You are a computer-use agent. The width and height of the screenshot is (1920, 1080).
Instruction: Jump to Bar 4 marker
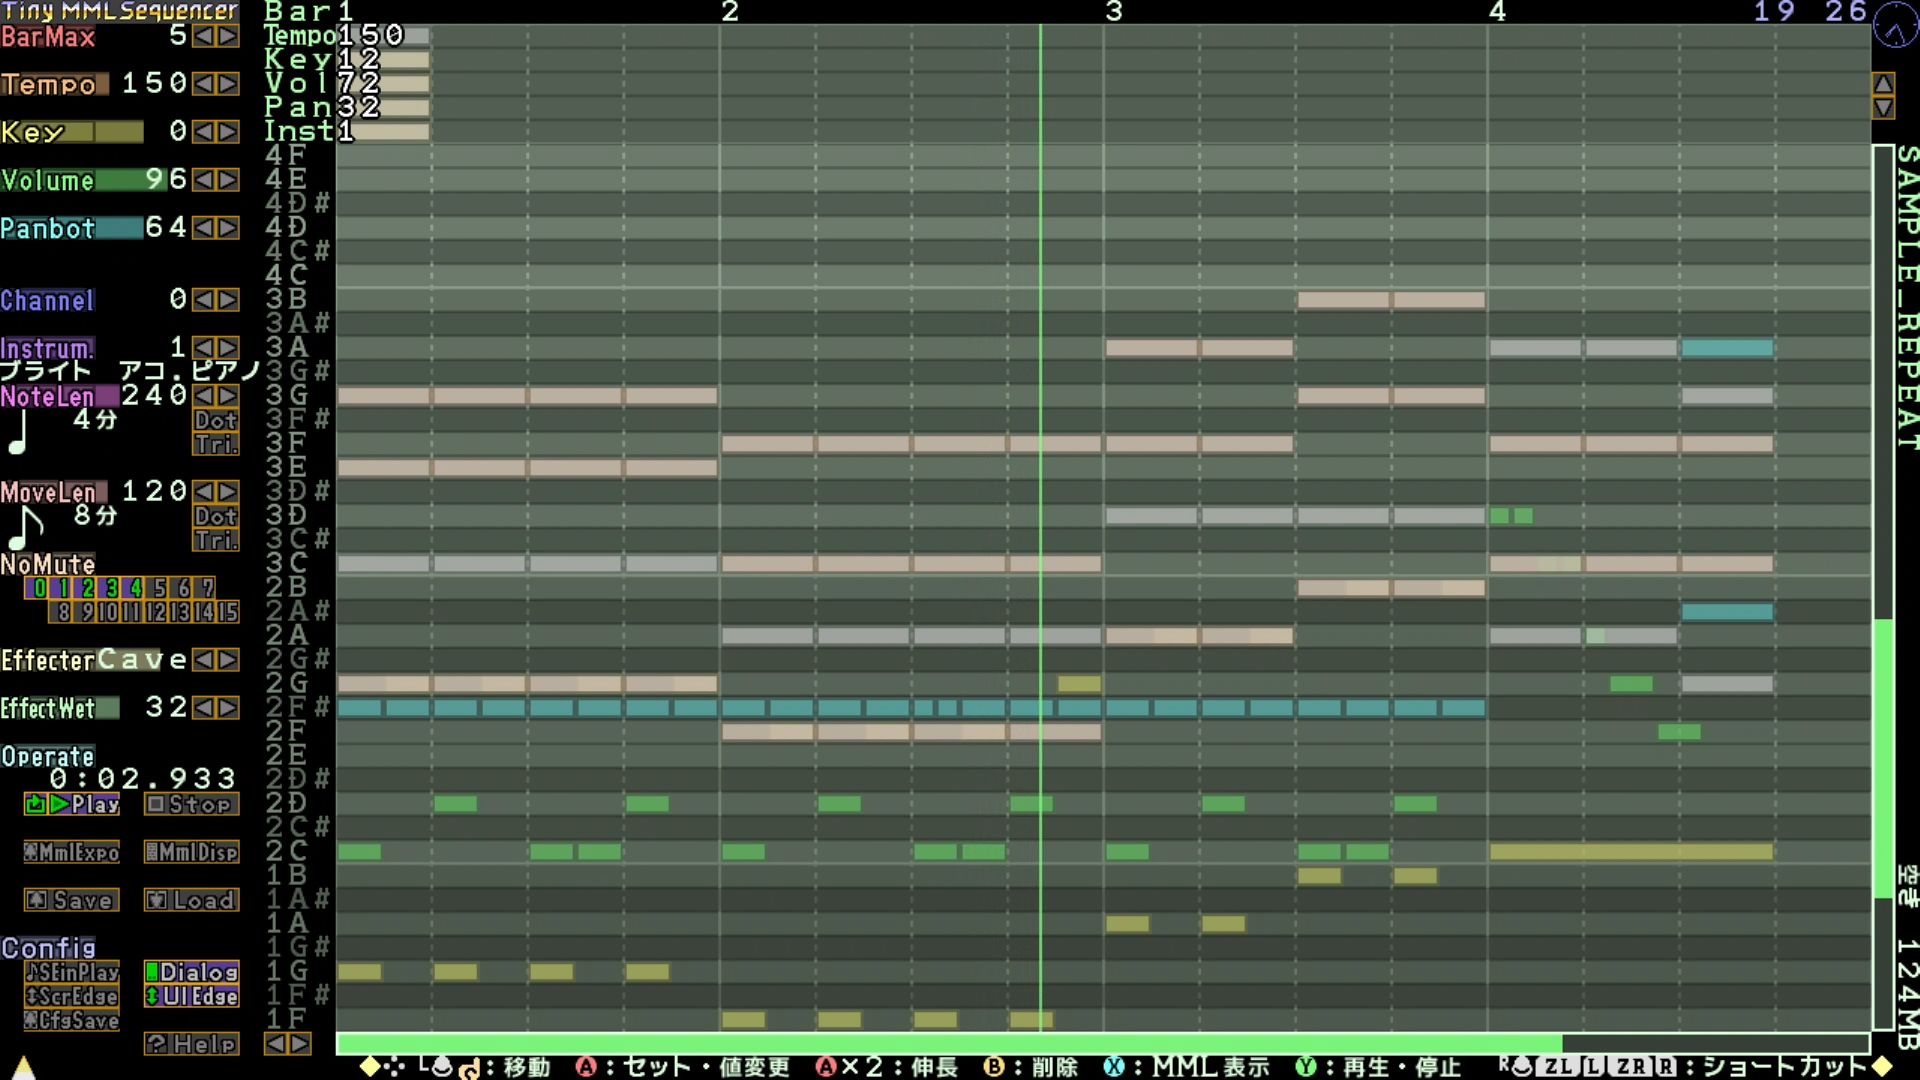tap(1497, 12)
